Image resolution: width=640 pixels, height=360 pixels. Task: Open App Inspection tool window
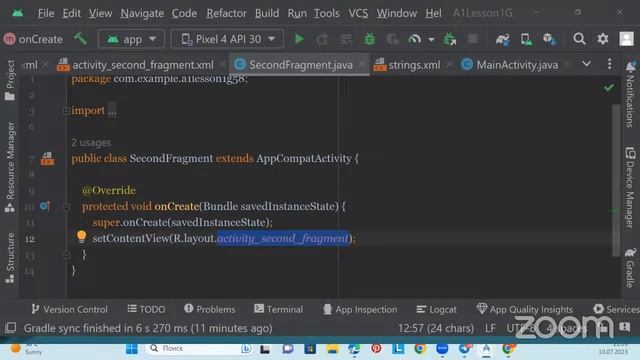pyautogui.click(x=360, y=309)
